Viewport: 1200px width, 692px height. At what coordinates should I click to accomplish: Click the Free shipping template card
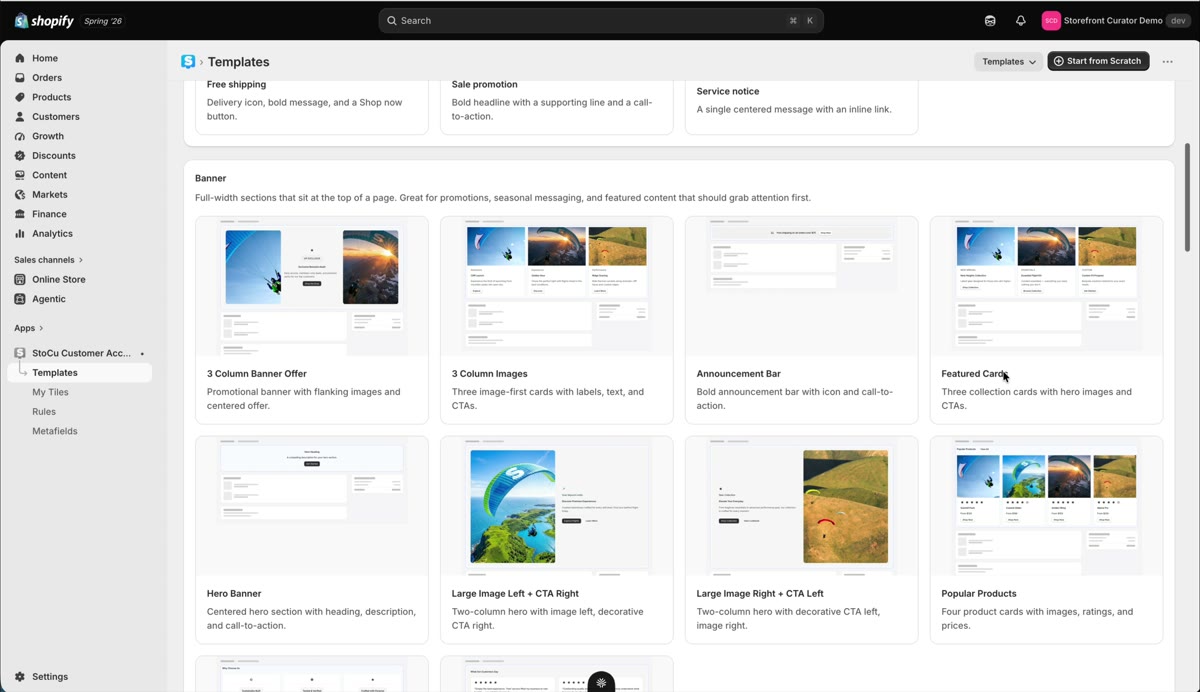[312, 107]
